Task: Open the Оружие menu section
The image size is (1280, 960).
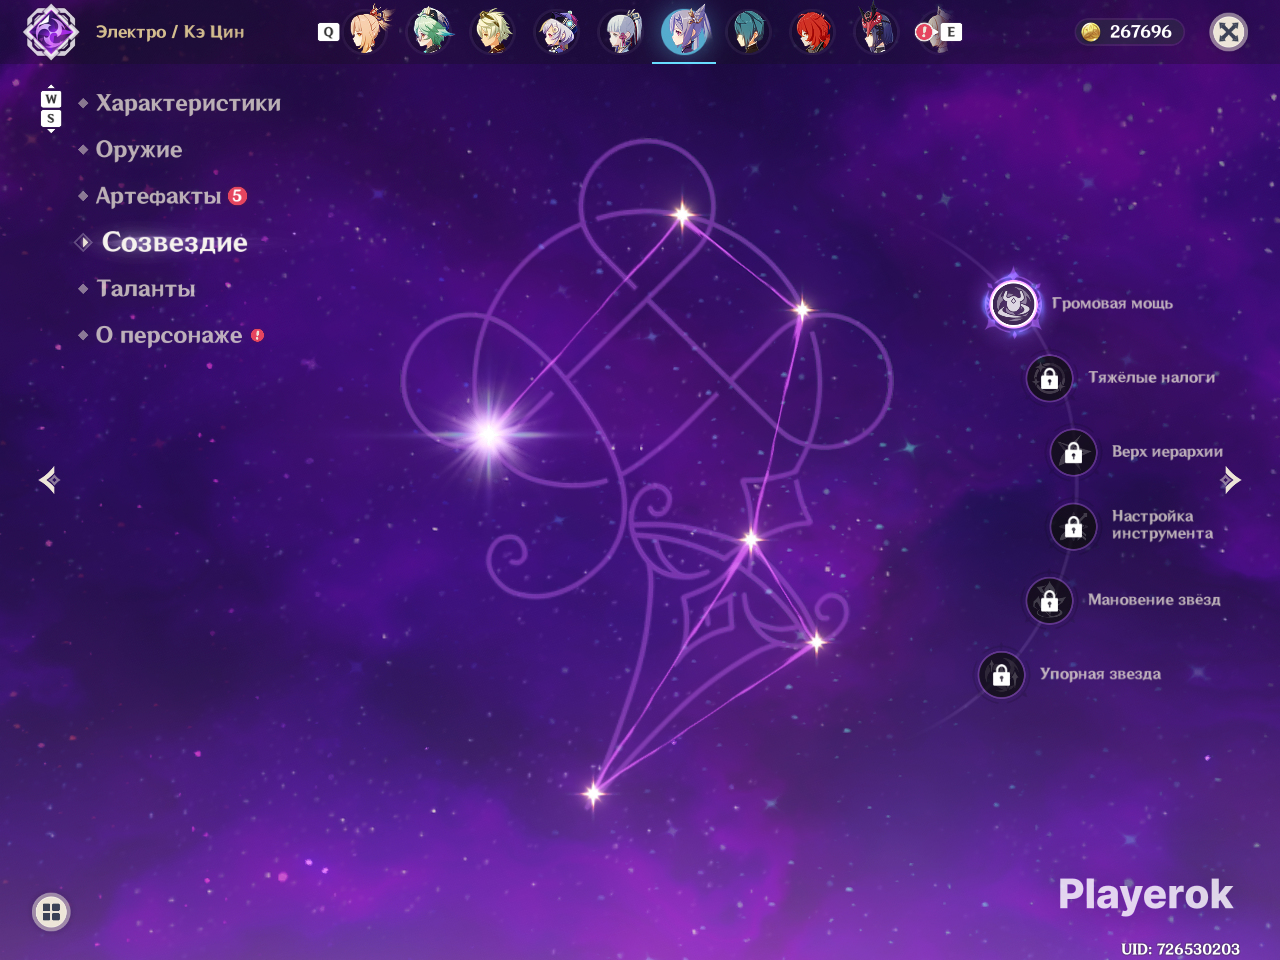Action: tap(139, 150)
